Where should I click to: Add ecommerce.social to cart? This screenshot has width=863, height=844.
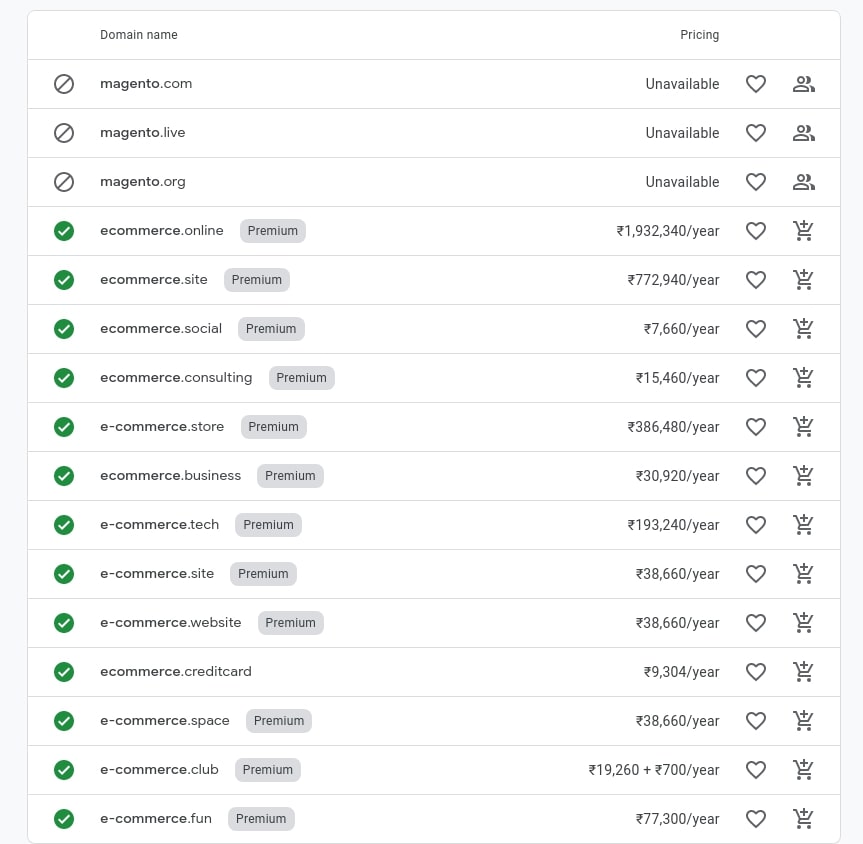point(804,329)
